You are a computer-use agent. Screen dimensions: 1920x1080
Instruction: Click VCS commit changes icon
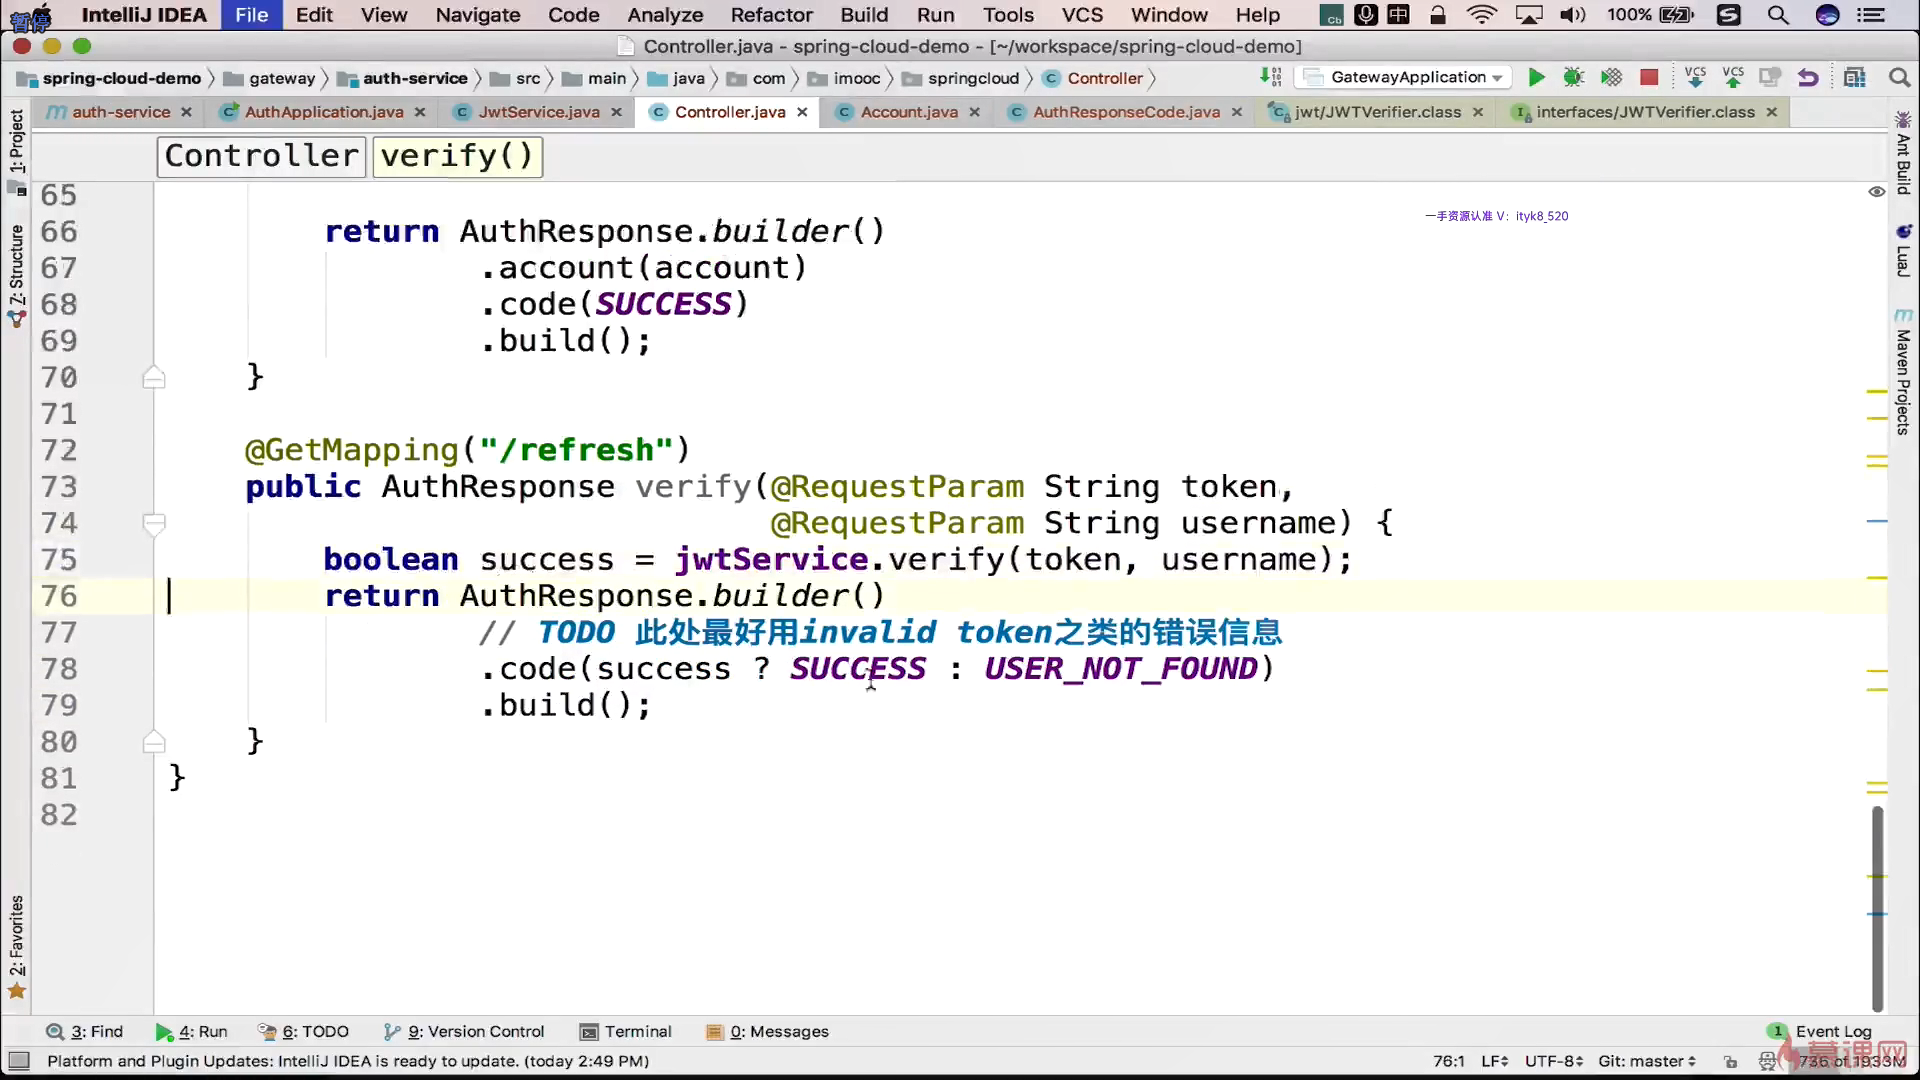point(1733,78)
